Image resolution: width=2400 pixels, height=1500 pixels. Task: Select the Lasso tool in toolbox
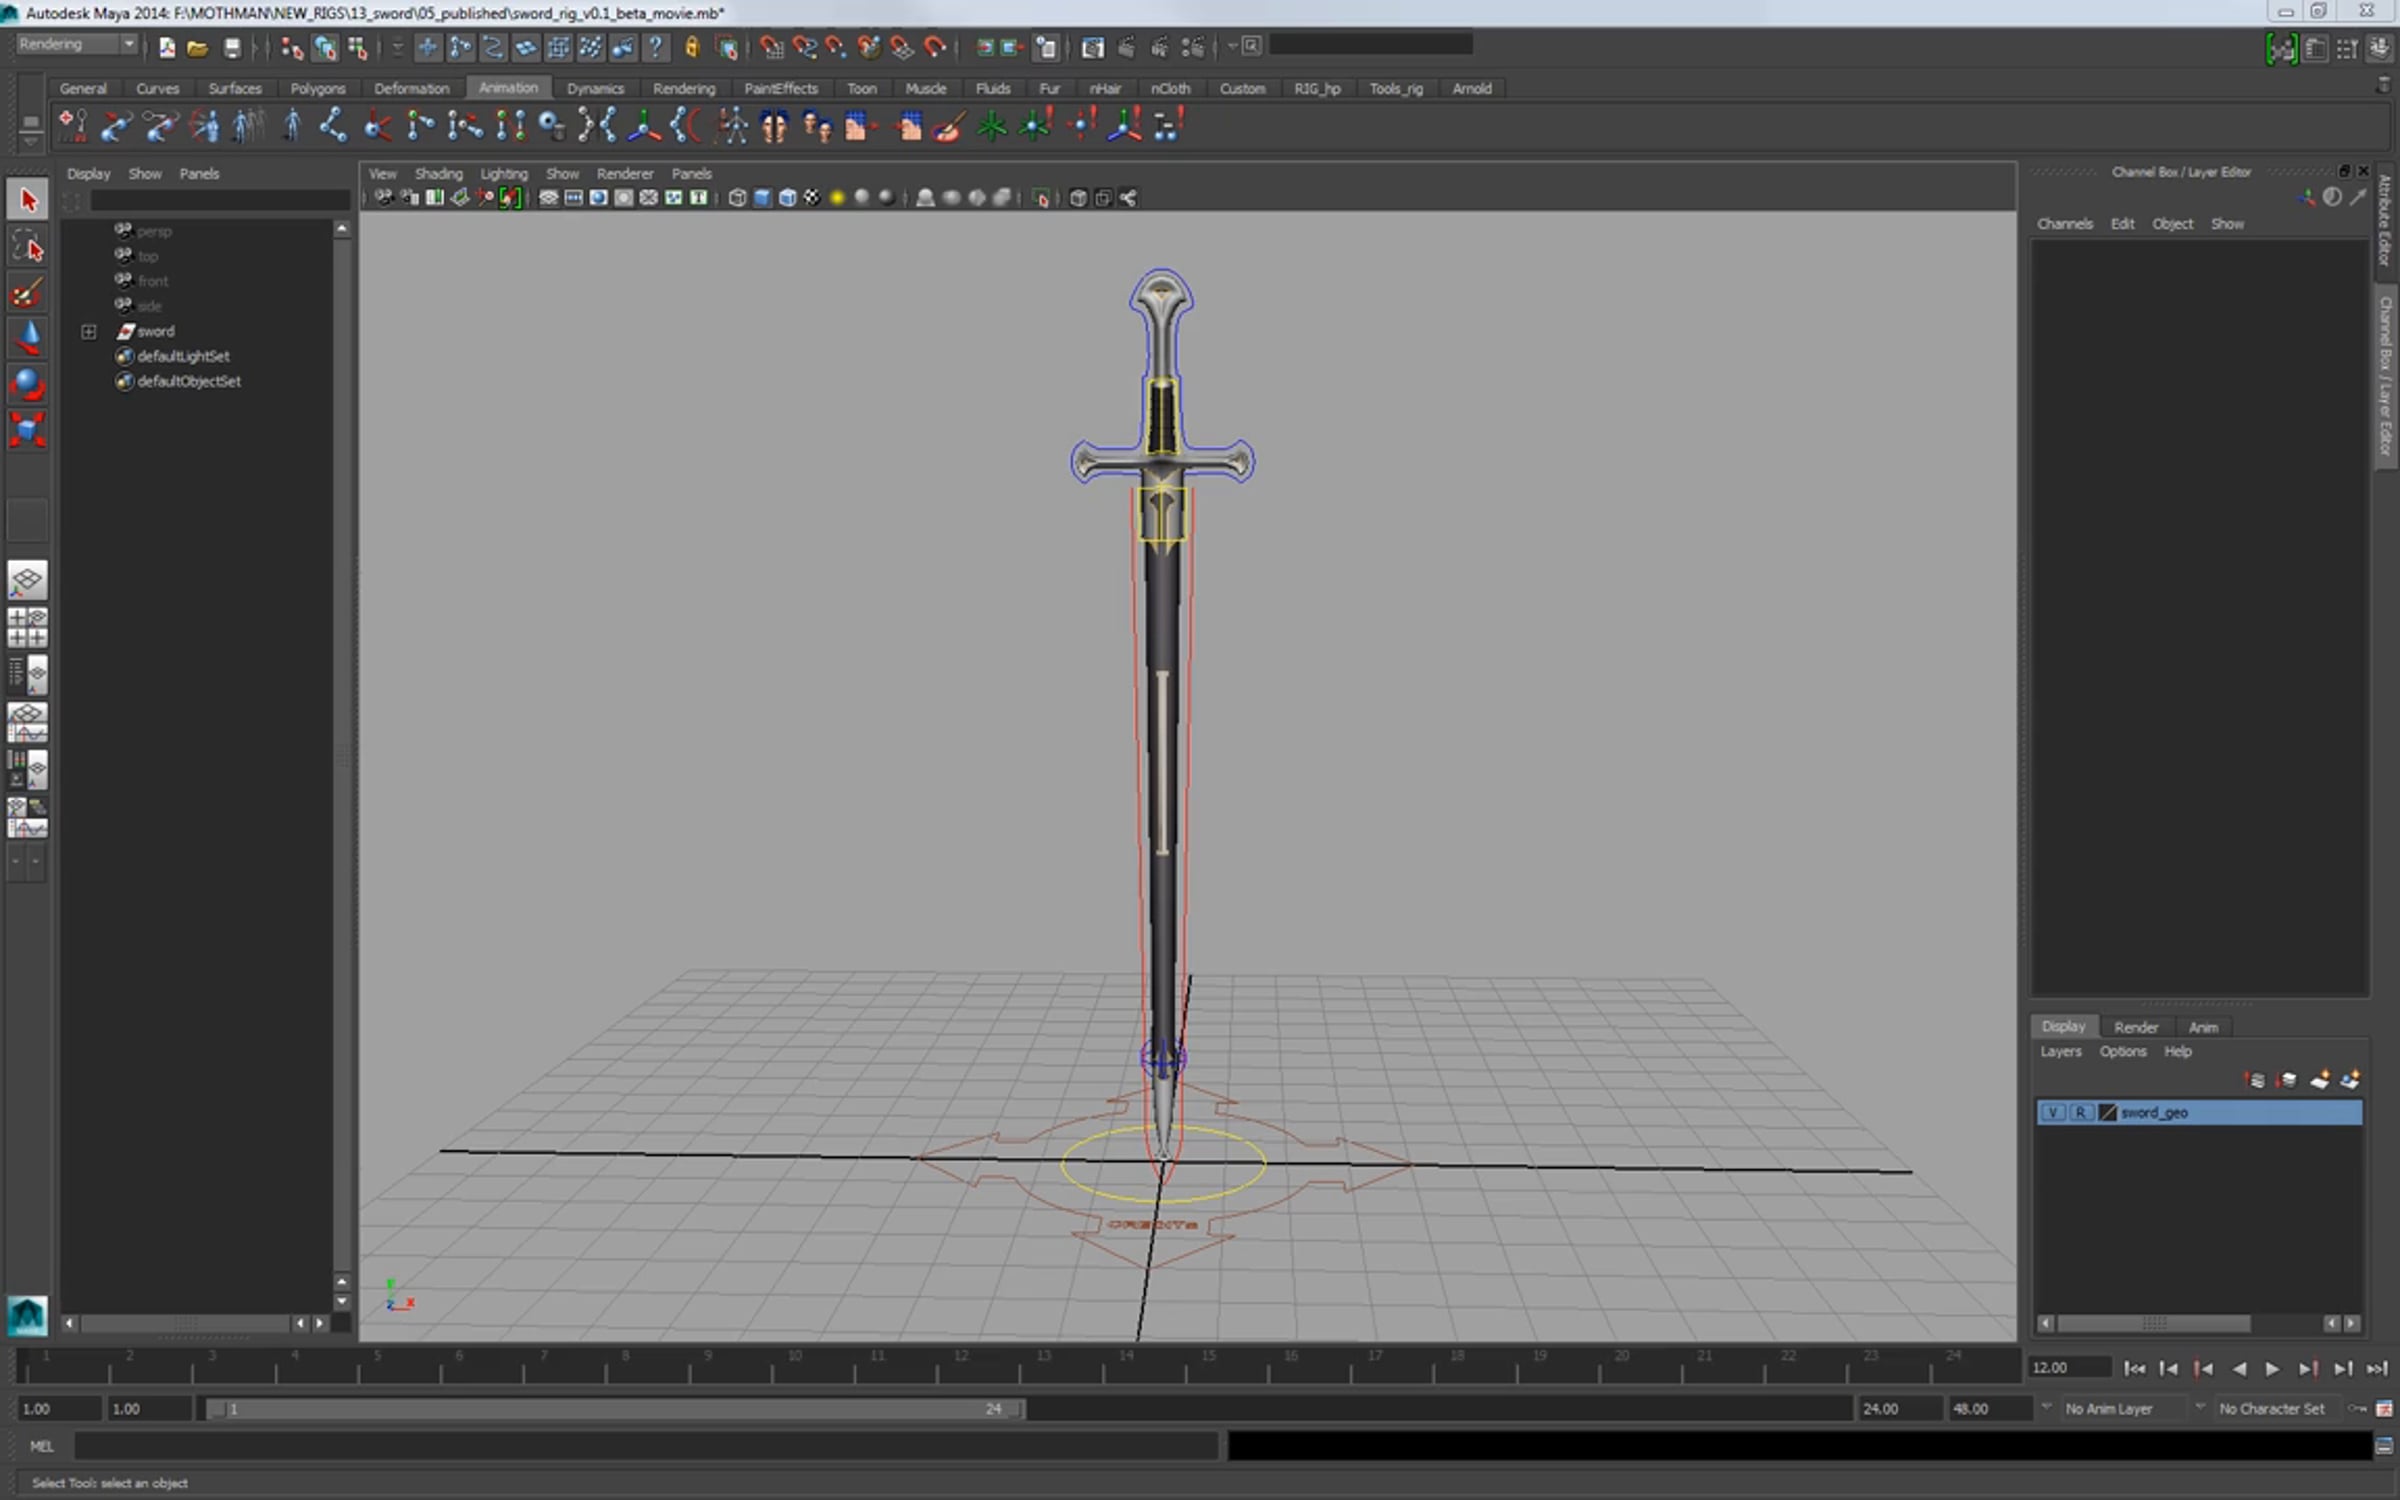(x=27, y=246)
